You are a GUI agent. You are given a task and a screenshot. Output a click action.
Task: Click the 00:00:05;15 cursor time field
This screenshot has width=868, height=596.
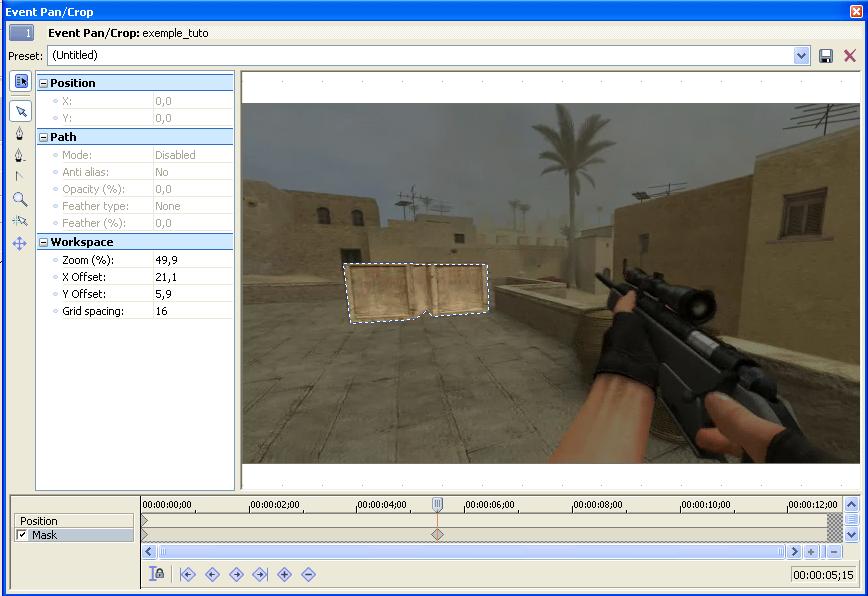click(823, 575)
